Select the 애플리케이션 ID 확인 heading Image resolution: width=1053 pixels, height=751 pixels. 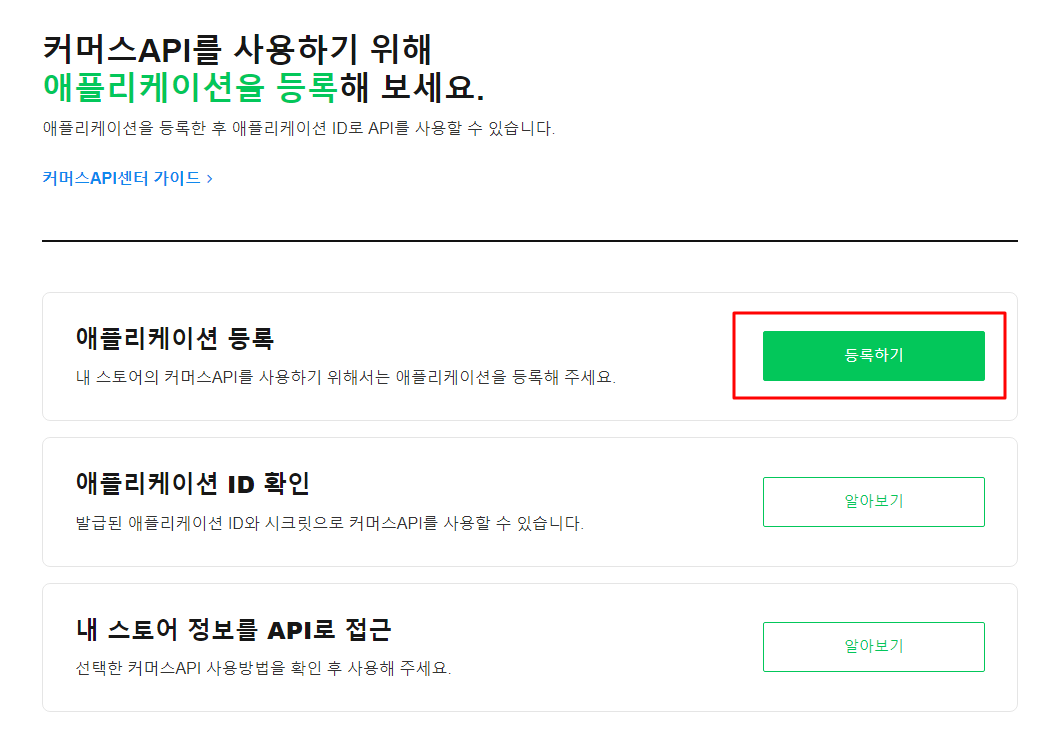pyautogui.click(x=192, y=483)
